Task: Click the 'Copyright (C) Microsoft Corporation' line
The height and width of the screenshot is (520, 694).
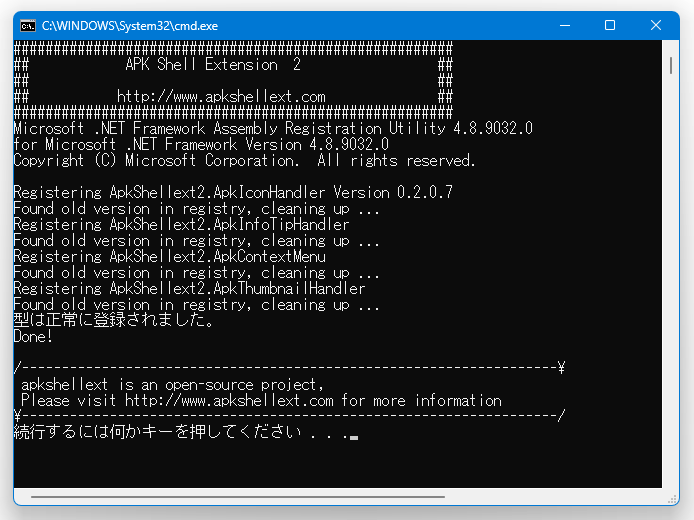Action: (244, 161)
